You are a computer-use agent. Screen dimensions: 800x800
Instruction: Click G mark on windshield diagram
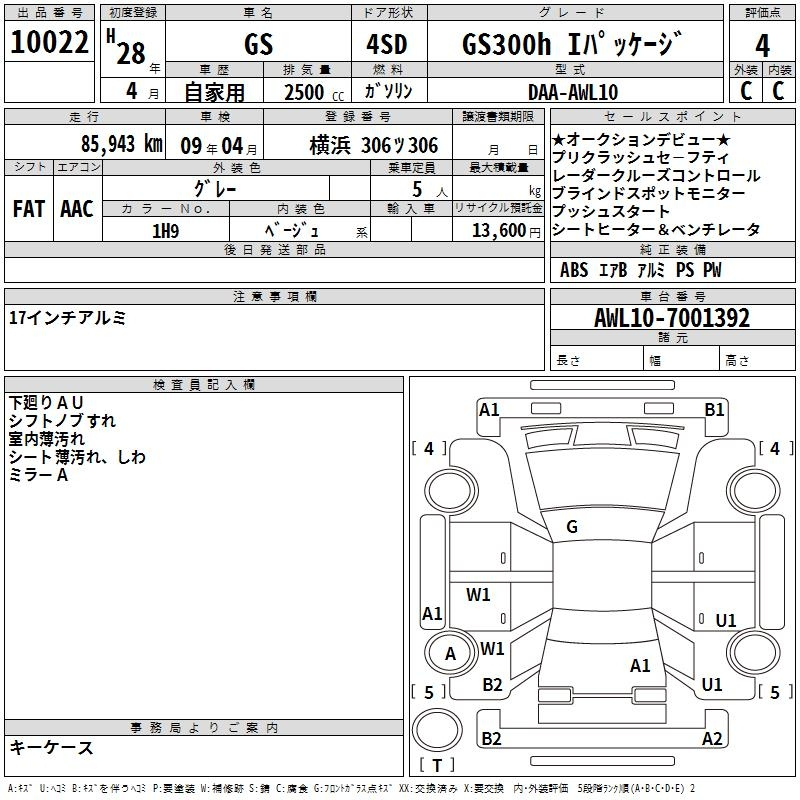(x=572, y=527)
